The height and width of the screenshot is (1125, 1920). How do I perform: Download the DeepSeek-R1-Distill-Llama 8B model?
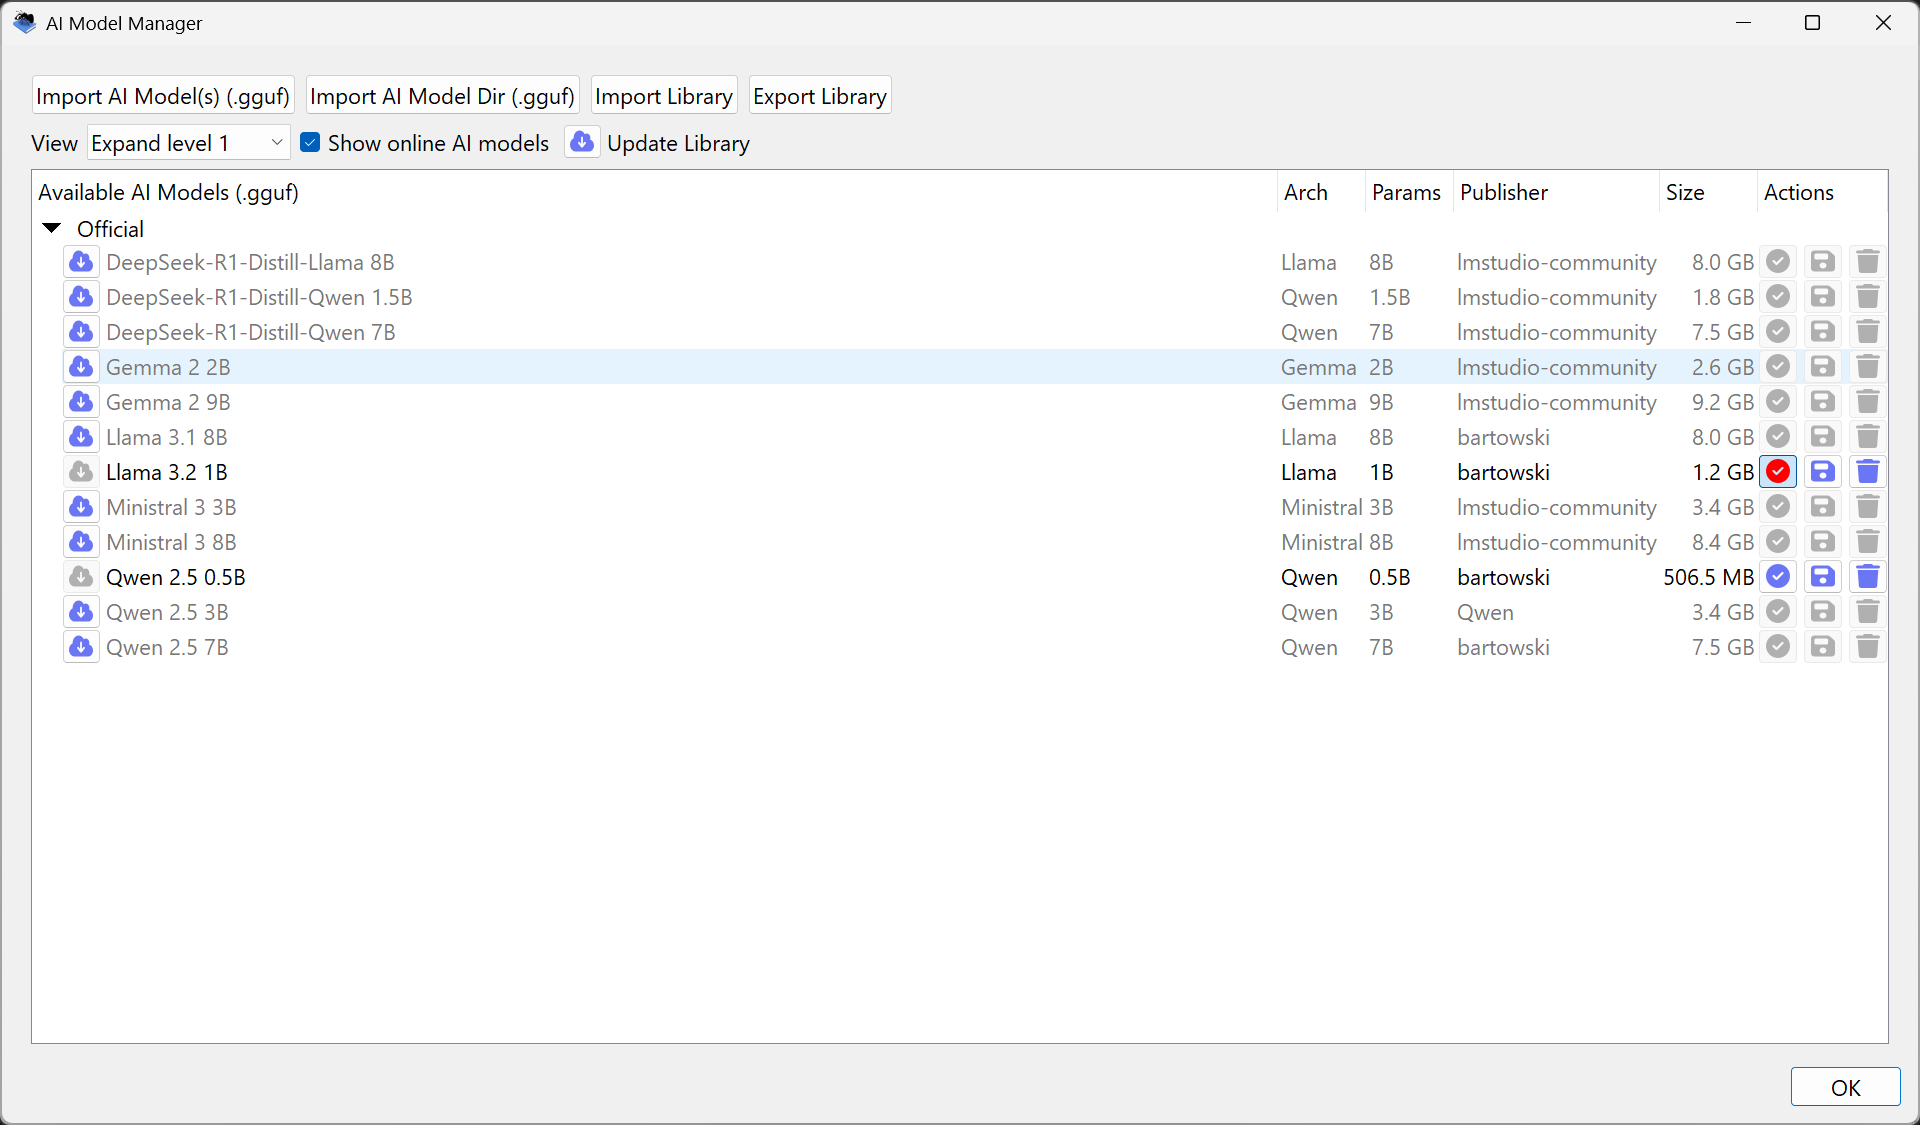pyautogui.click(x=81, y=262)
